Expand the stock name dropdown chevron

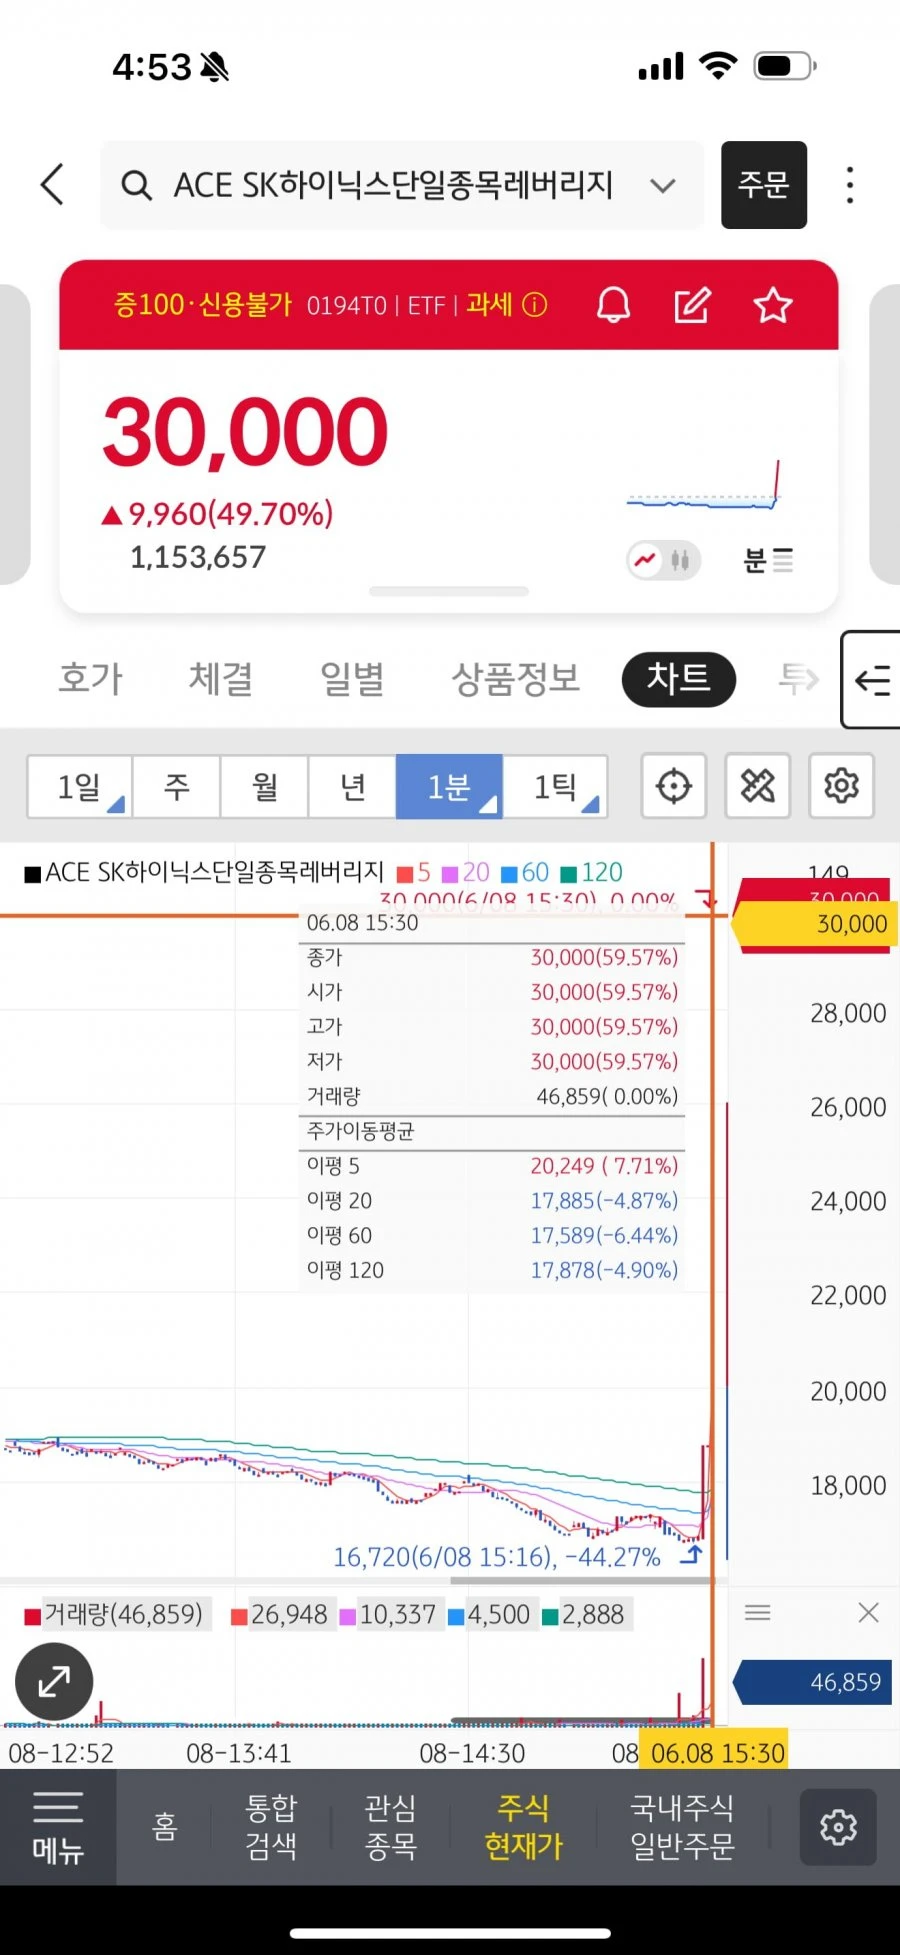[x=663, y=186]
